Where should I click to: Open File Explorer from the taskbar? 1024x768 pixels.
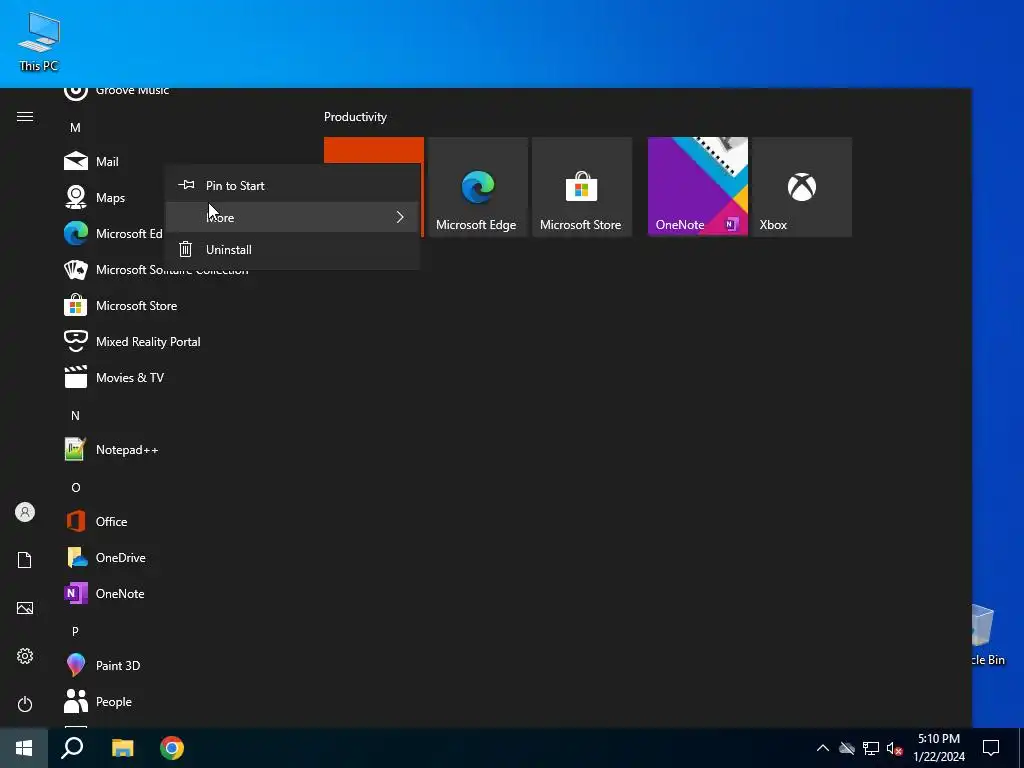[x=122, y=748]
